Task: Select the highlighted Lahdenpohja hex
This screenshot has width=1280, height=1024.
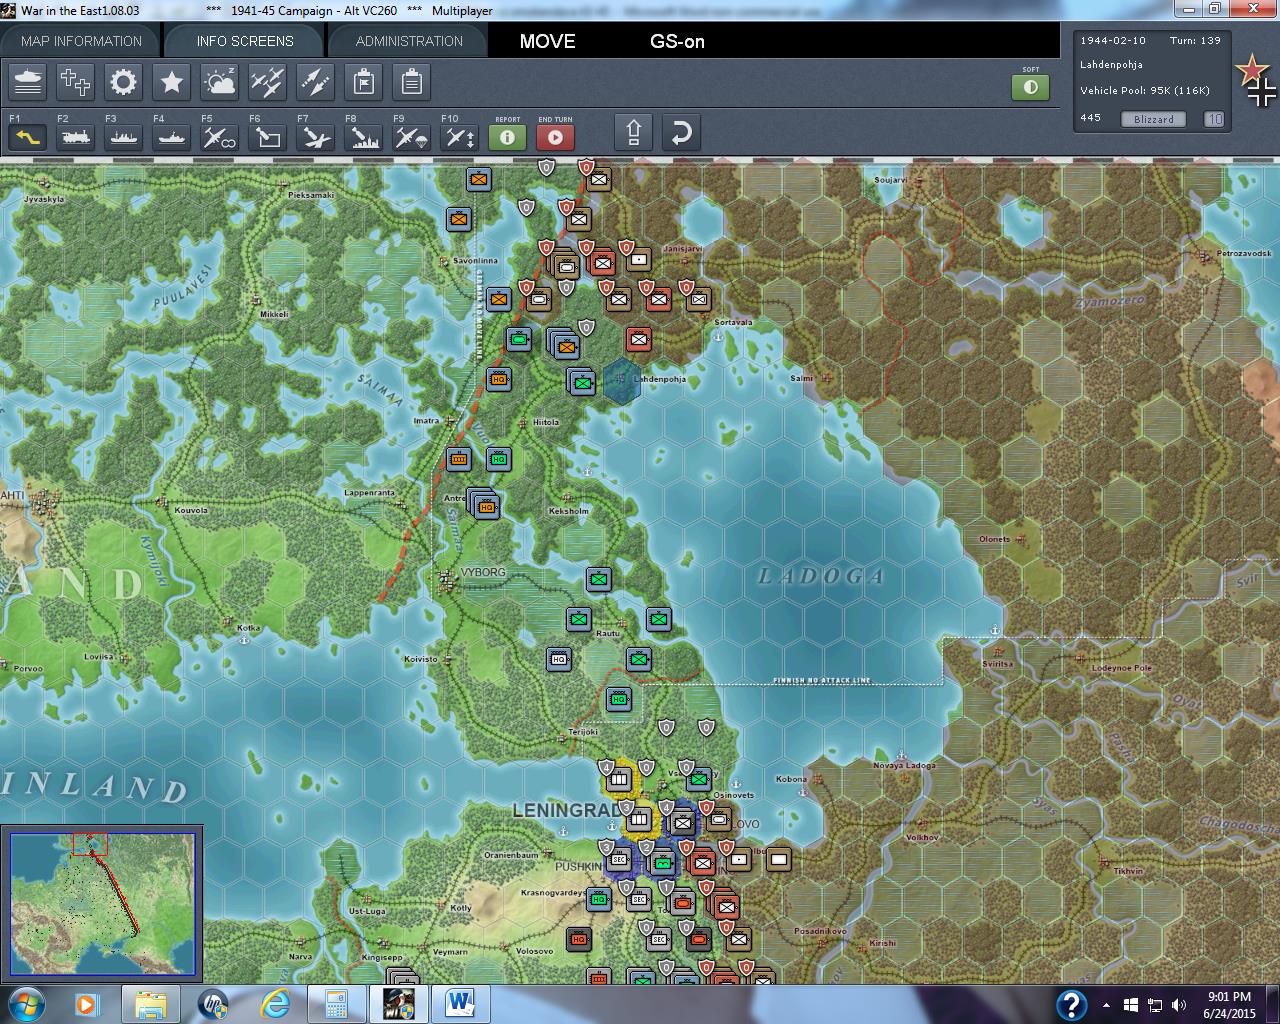Action: (x=620, y=380)
